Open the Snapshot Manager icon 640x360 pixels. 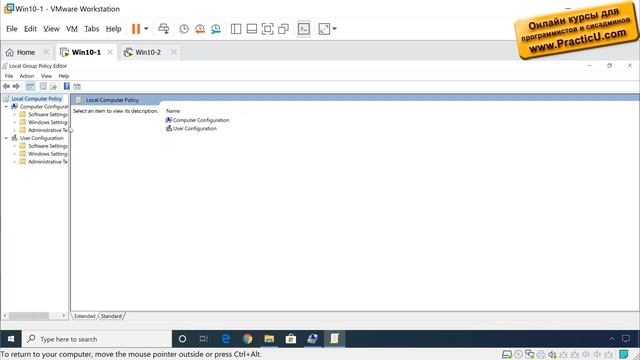(x=216, y=29)
